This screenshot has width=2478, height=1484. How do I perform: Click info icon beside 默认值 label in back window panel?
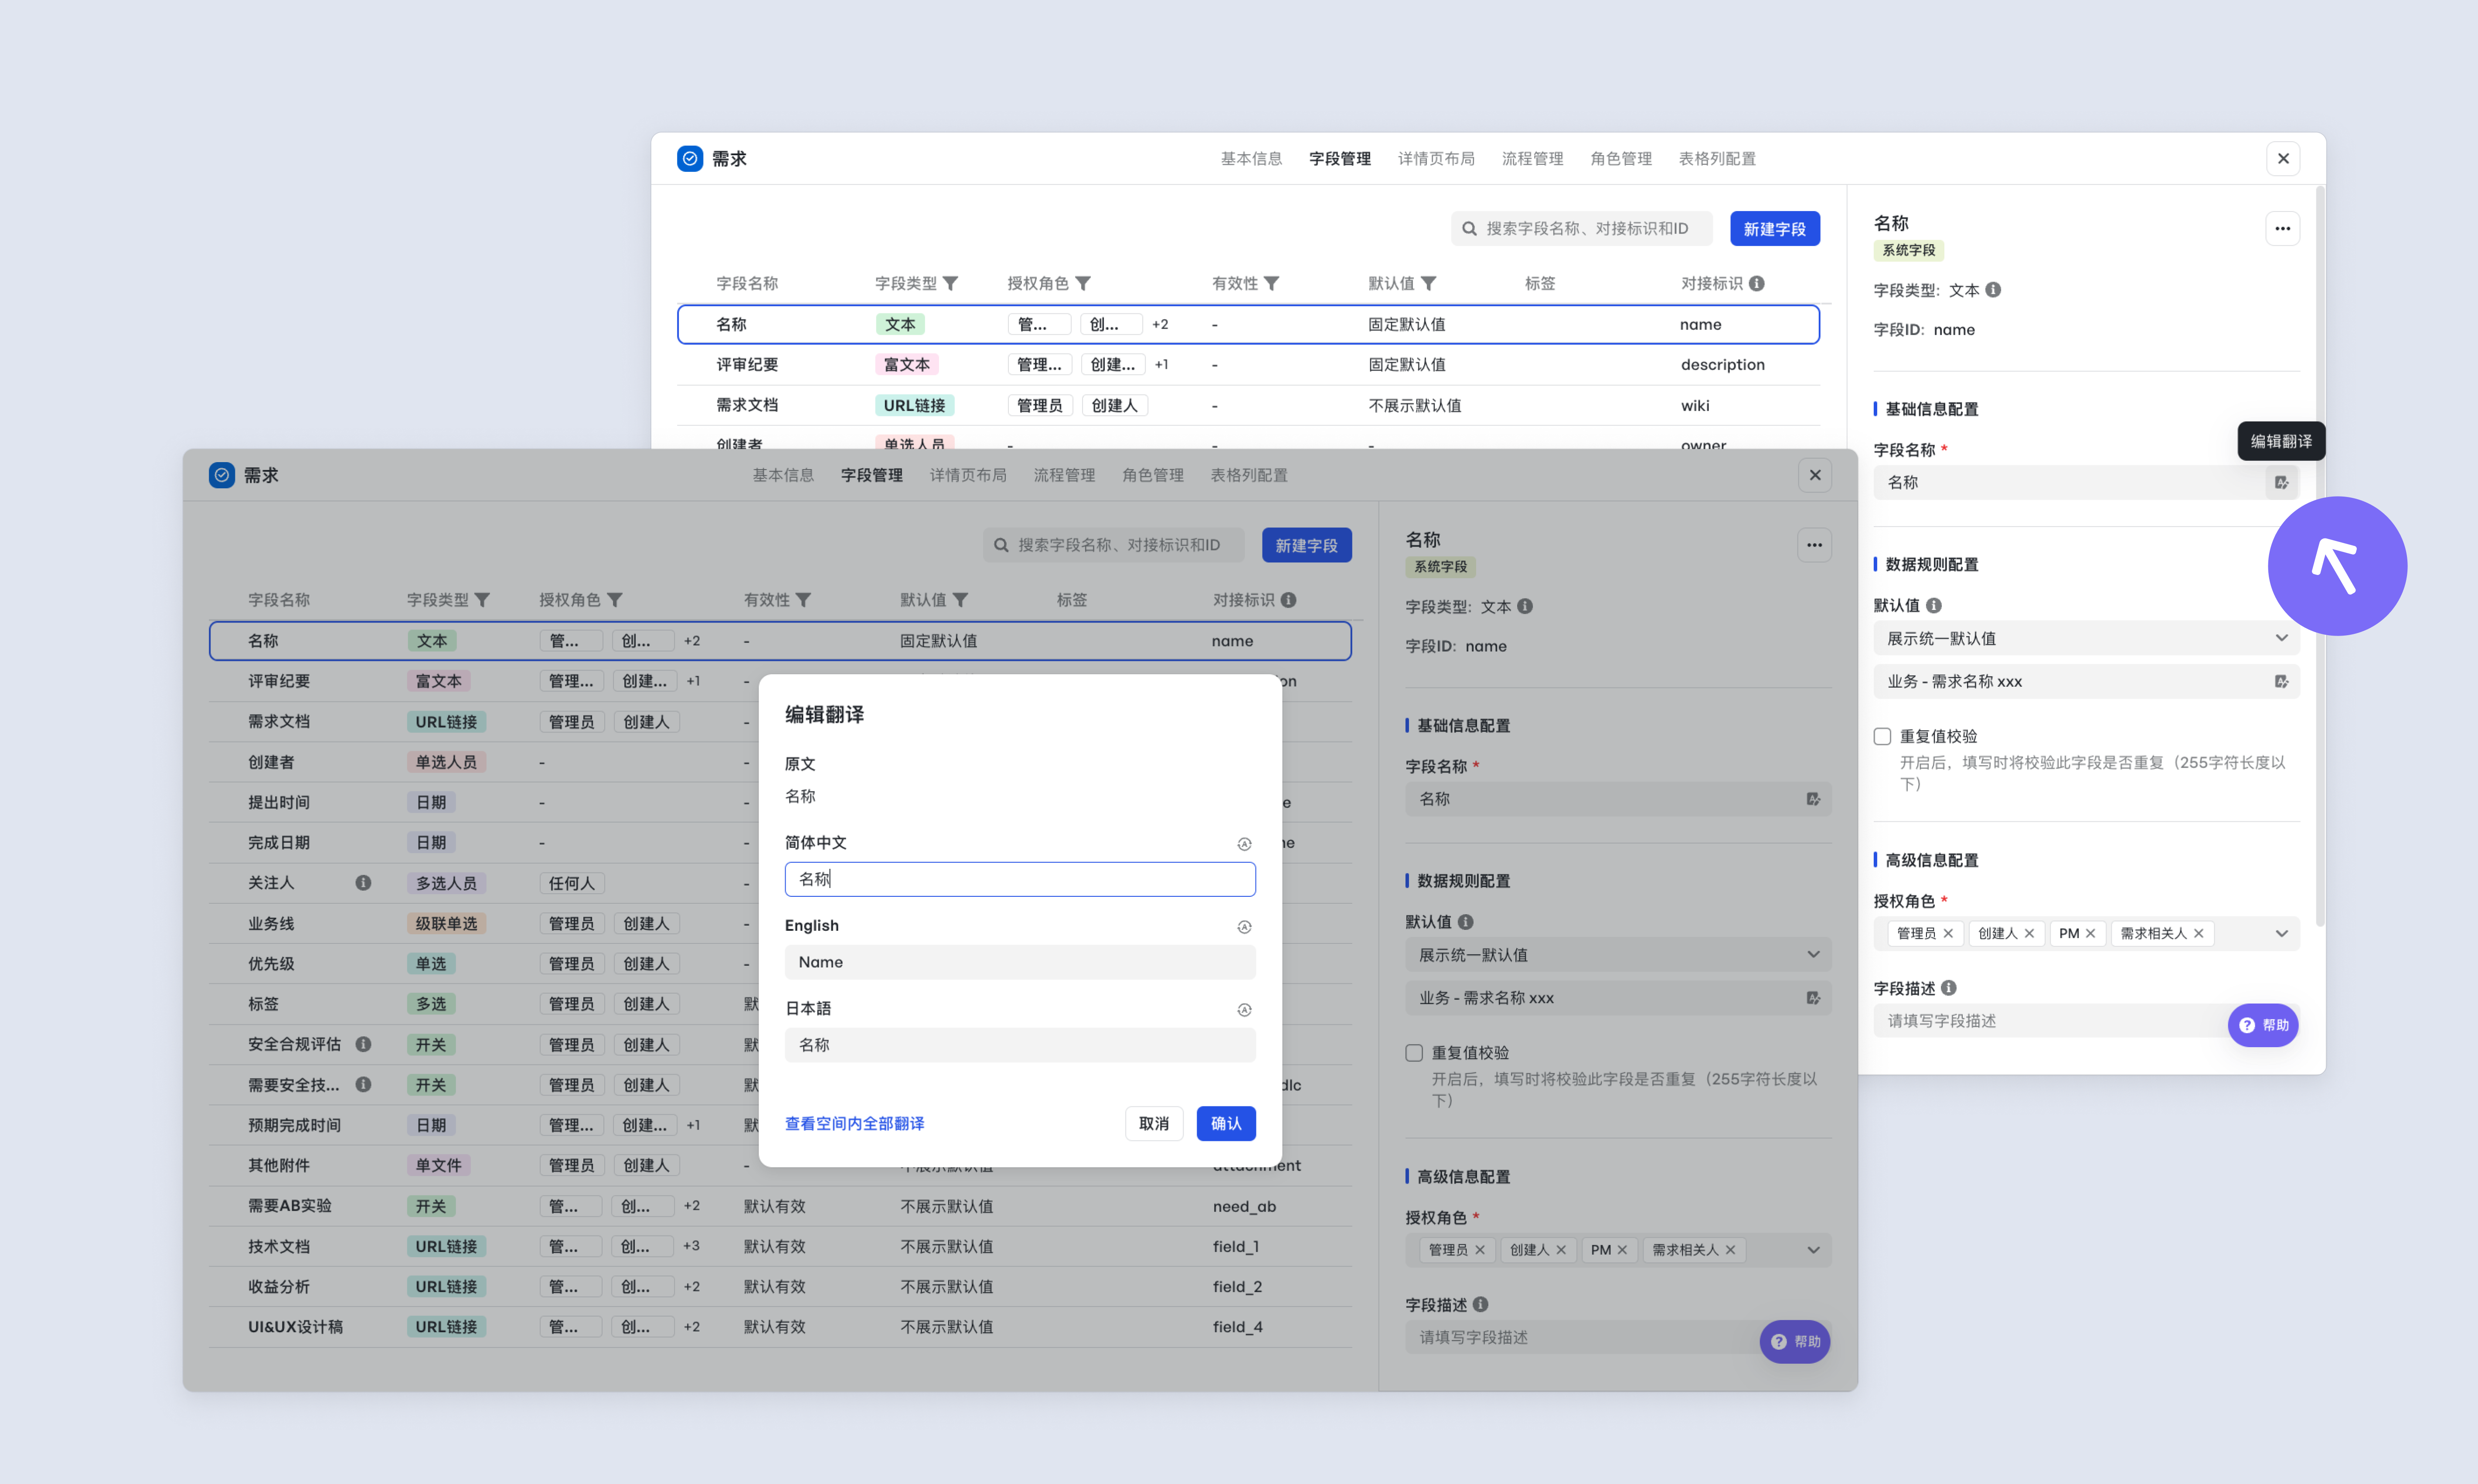(x=1934, y=605)
